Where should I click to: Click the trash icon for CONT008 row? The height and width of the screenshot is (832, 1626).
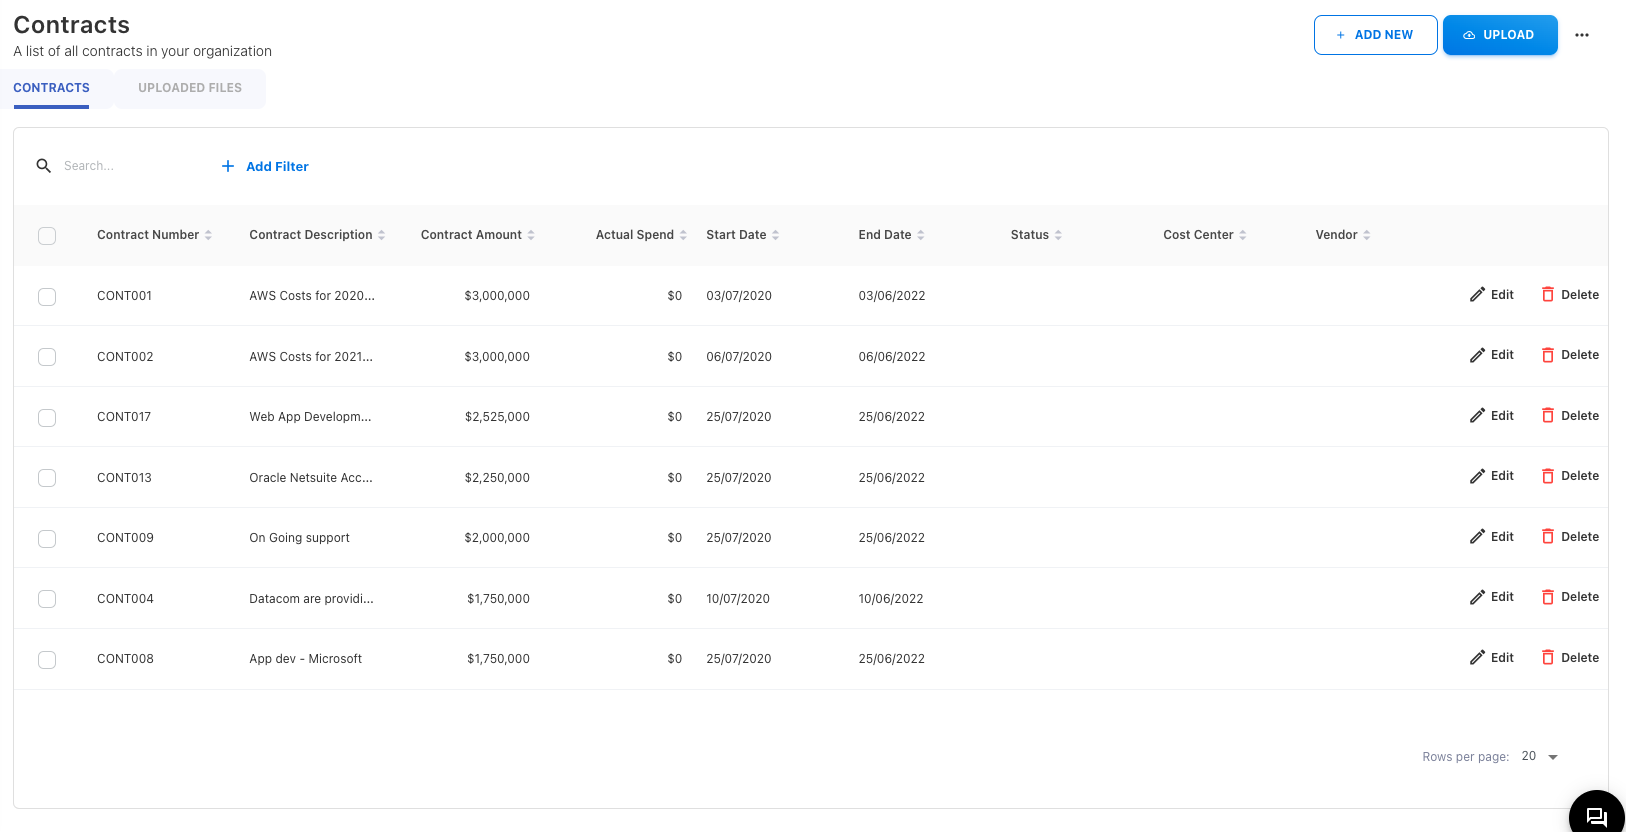pos(1547,658)
